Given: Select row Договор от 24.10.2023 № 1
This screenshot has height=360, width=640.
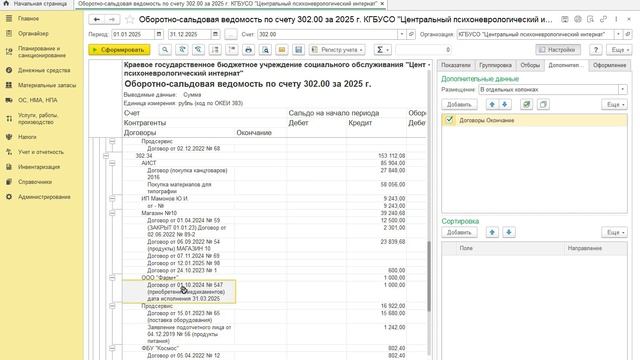Looking at the screenshot, I should click(x=182, y=270).
